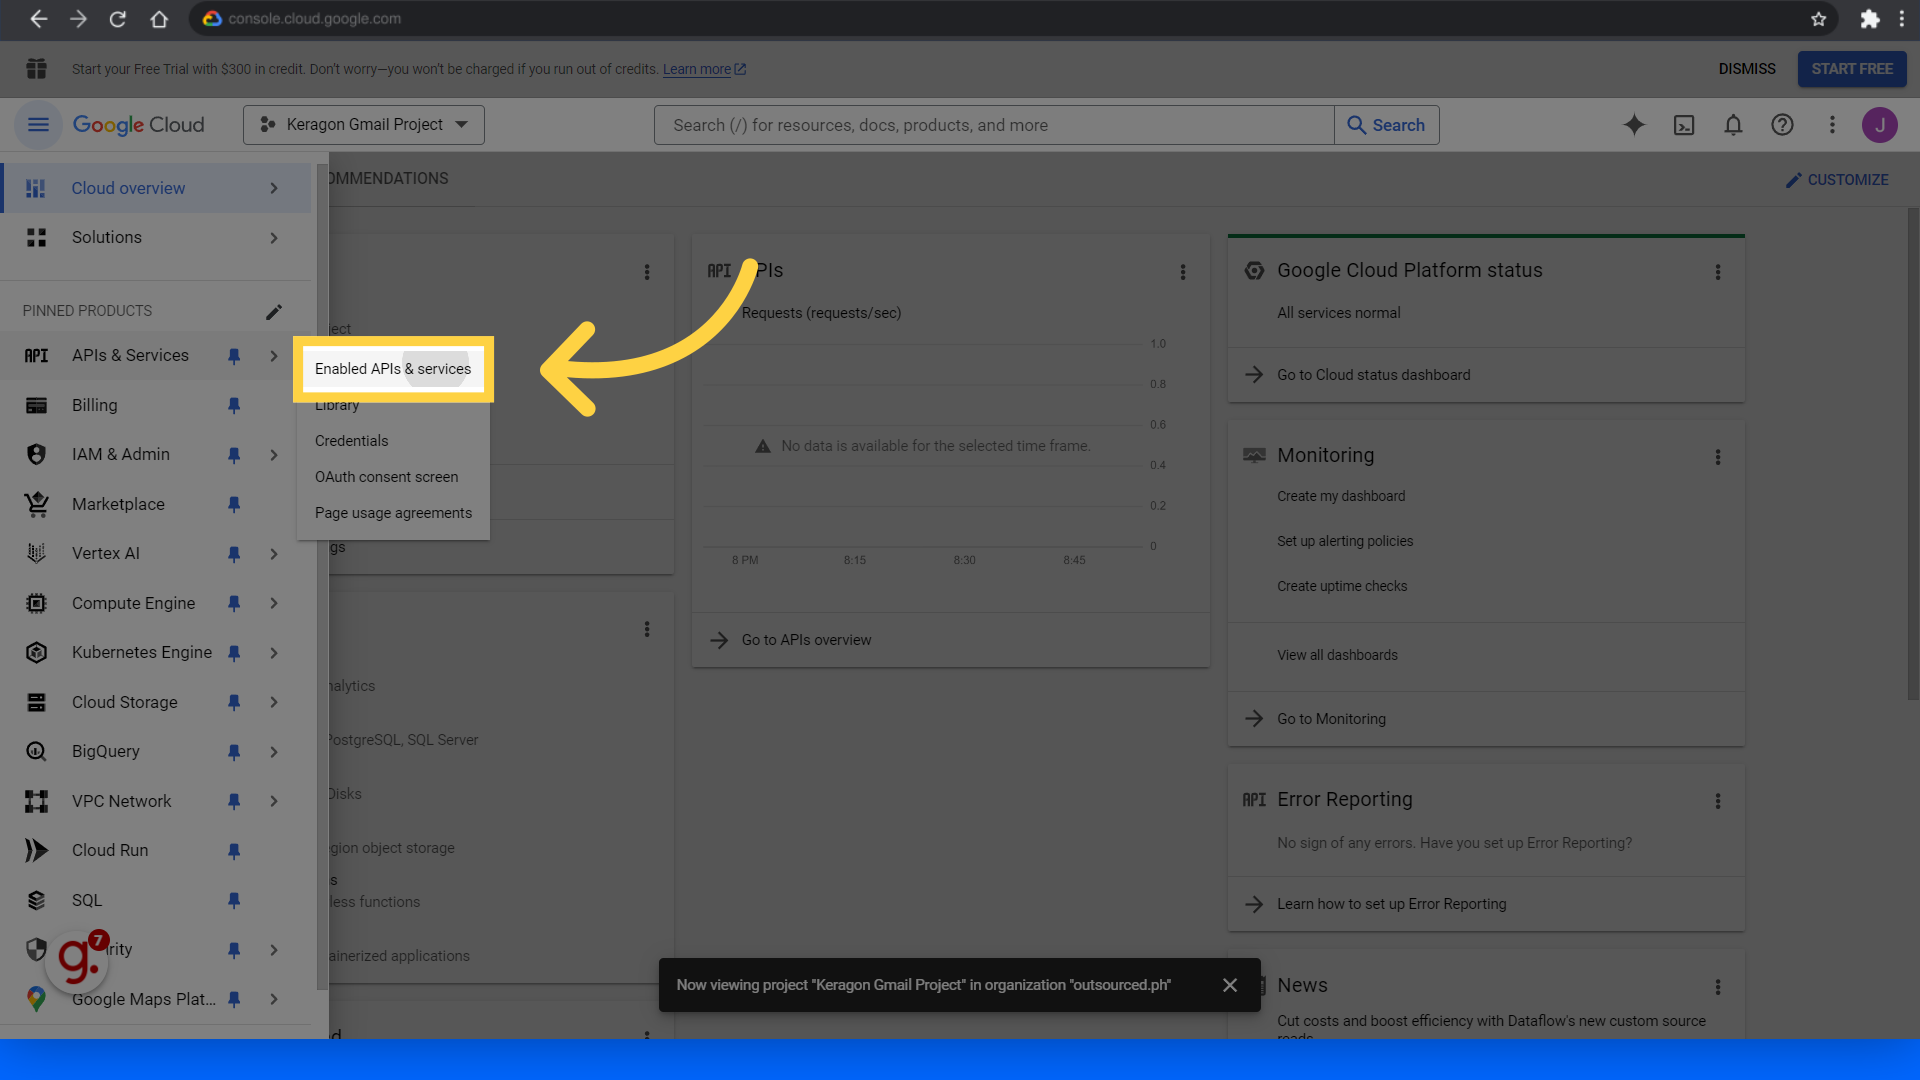Open the main navigation hamburger menu
The width and height of the screenshot is (1920, 1080).
tap(38, 125)
